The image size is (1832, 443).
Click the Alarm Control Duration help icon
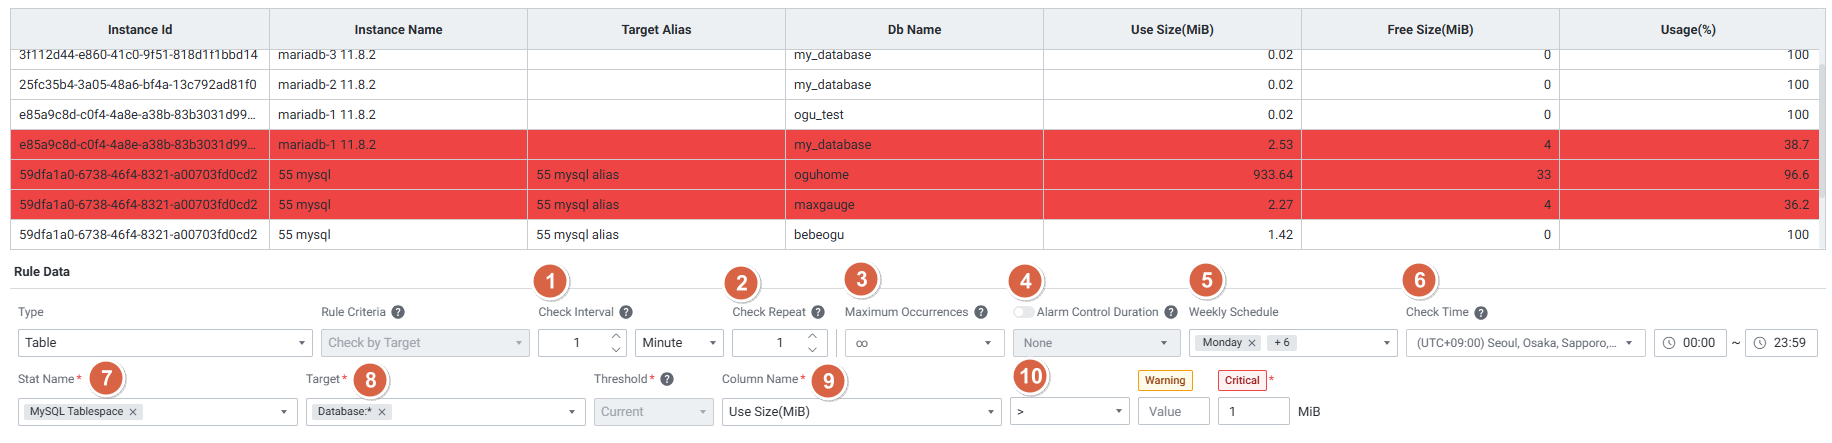pos(1171,312)
